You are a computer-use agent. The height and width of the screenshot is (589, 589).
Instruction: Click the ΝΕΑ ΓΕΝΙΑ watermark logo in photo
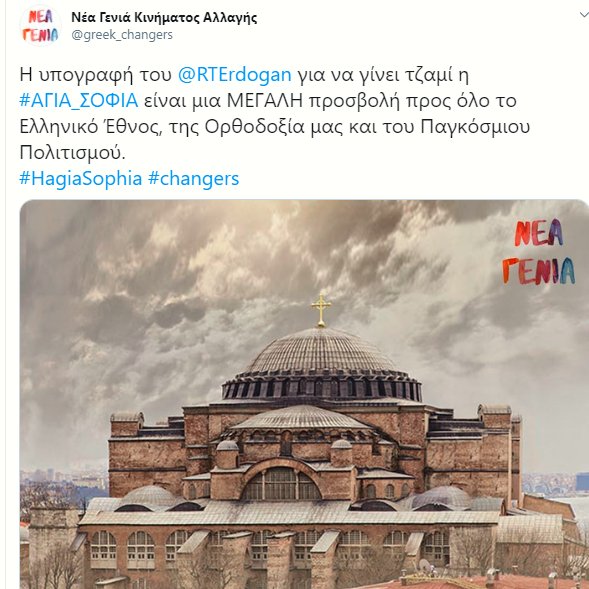(x=539, y=252)
